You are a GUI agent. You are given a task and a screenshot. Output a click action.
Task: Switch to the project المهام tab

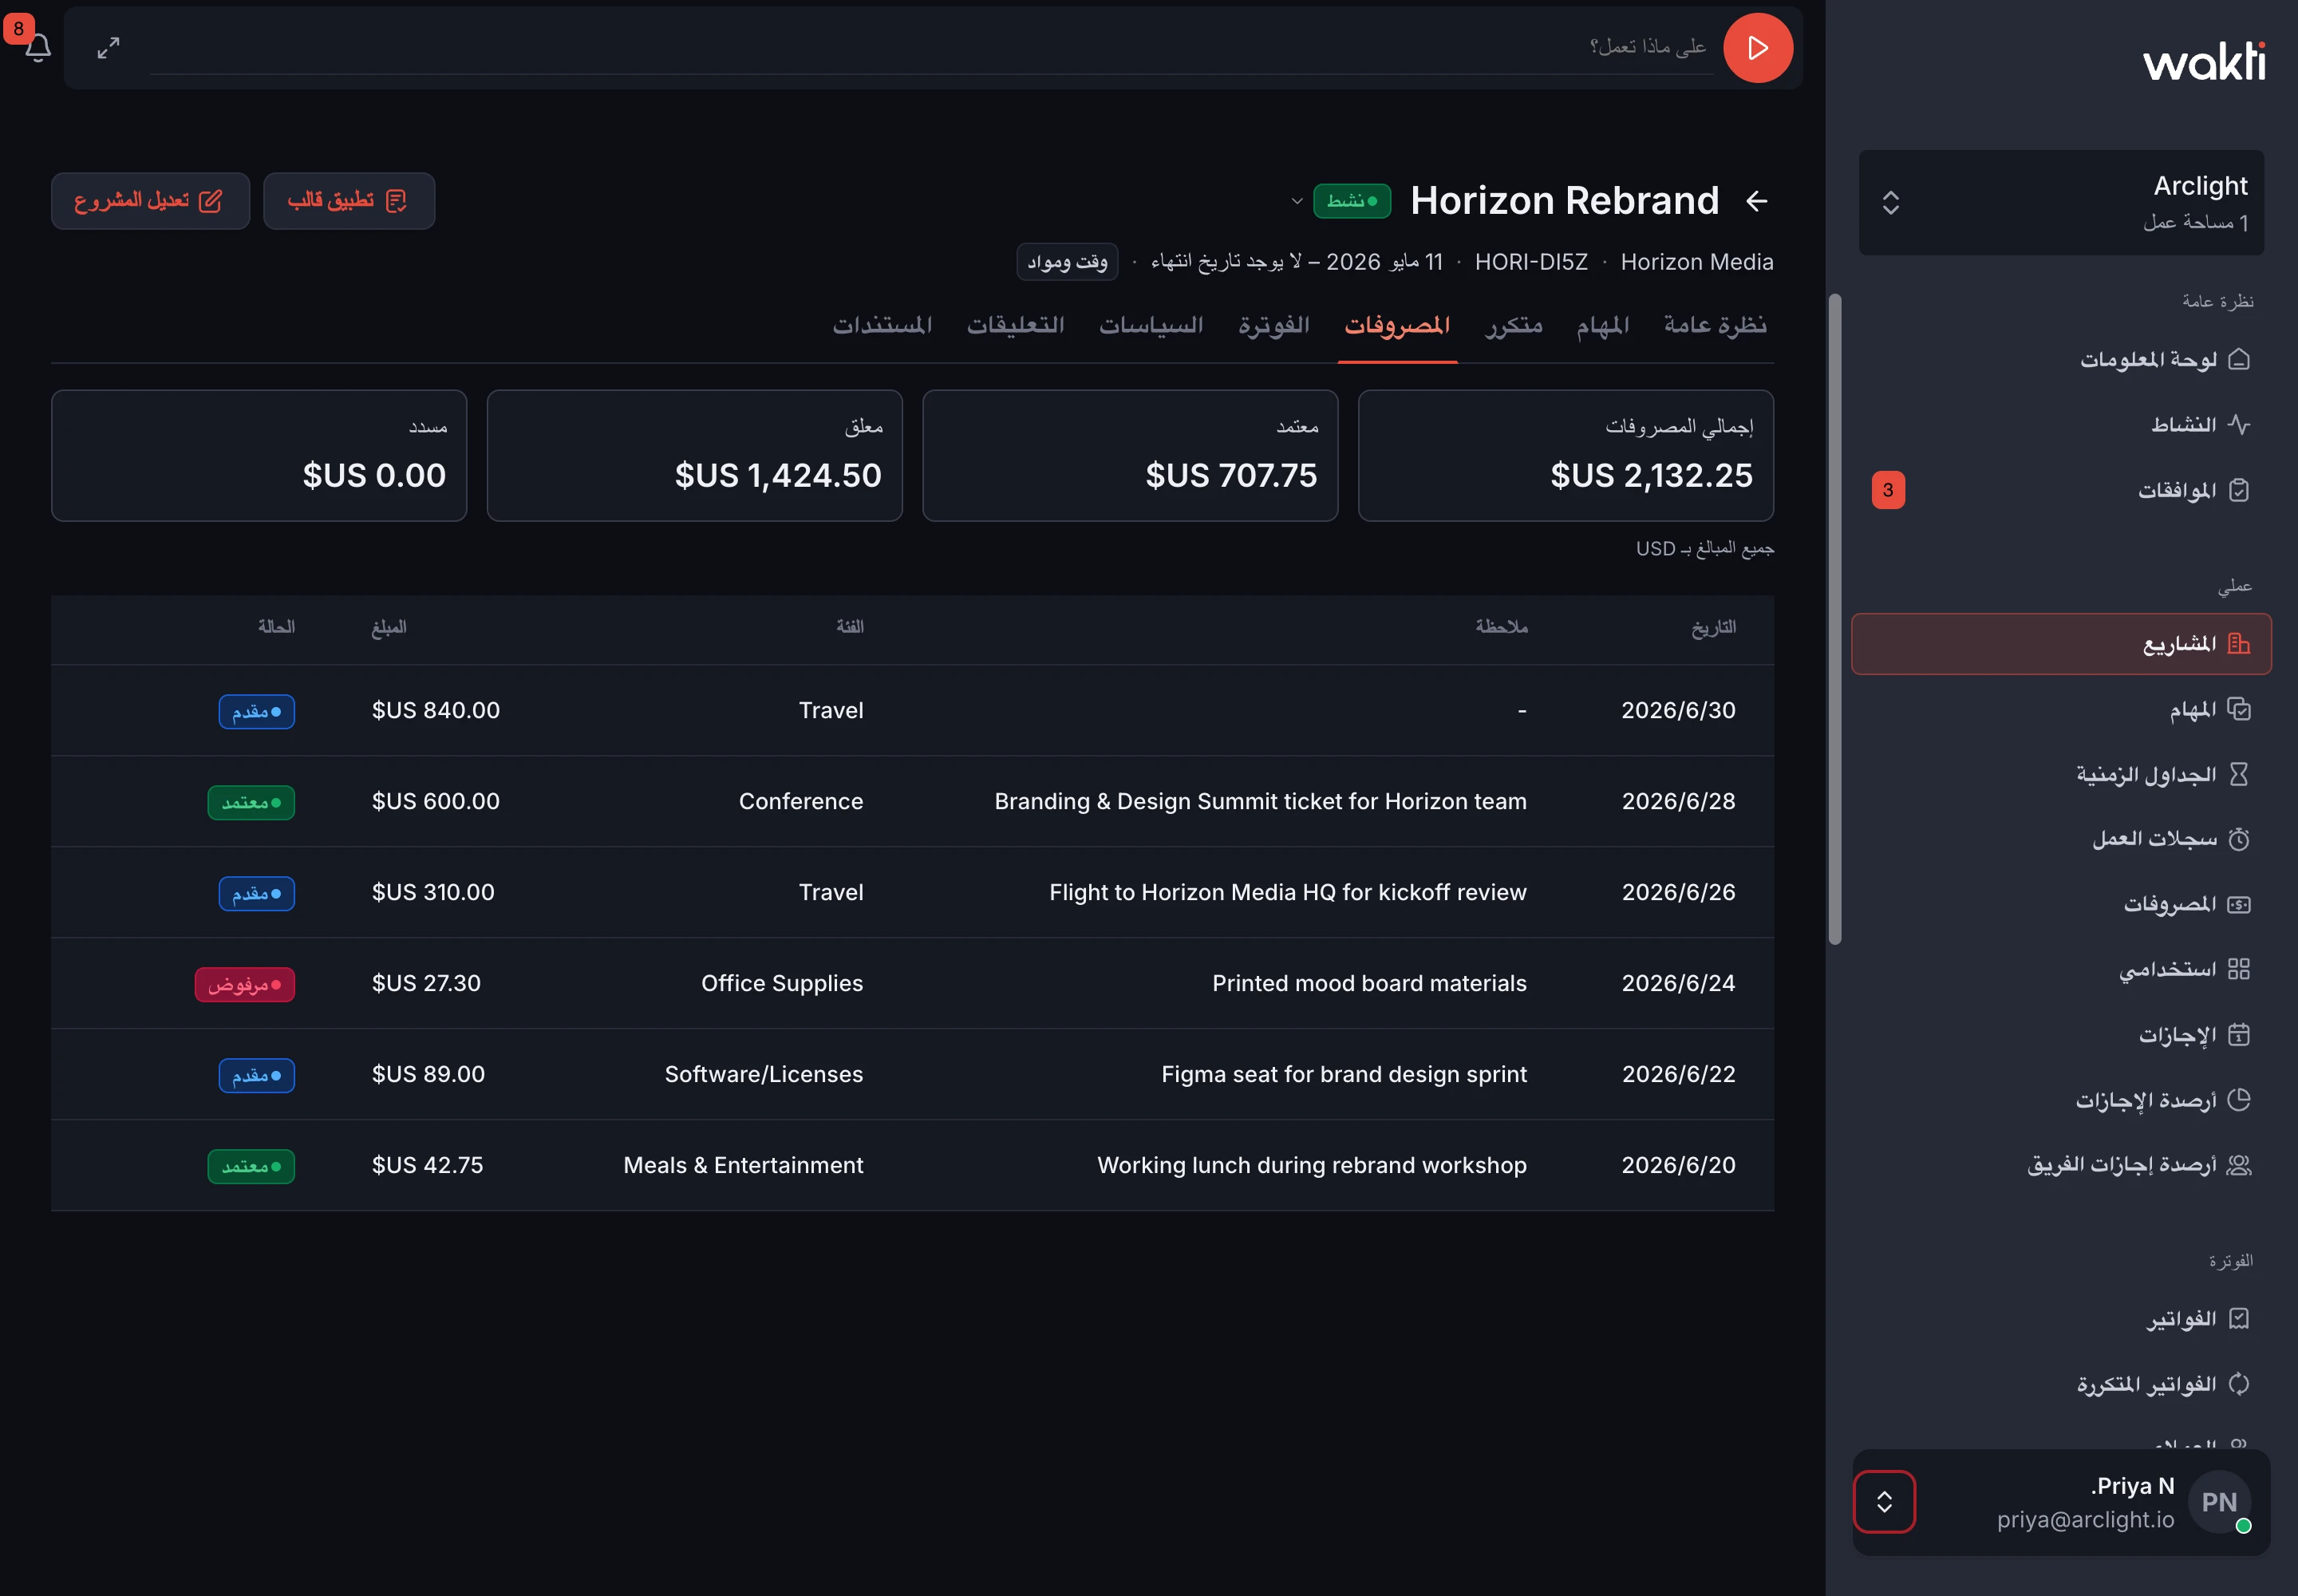click(1603, 325)
